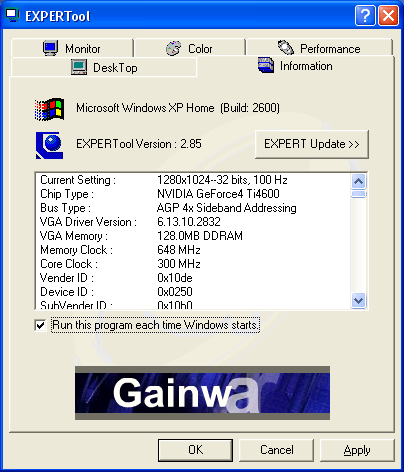Switch to the Monitor tab
Viewport: 404px width, 472px height.
72,48
